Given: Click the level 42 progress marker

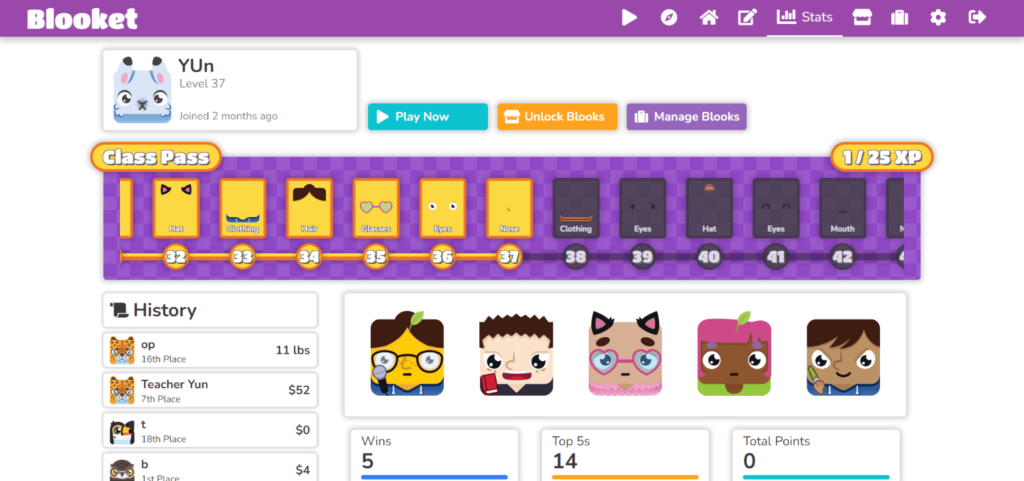Looking at the screenshot, I should (x=842, y=257).
